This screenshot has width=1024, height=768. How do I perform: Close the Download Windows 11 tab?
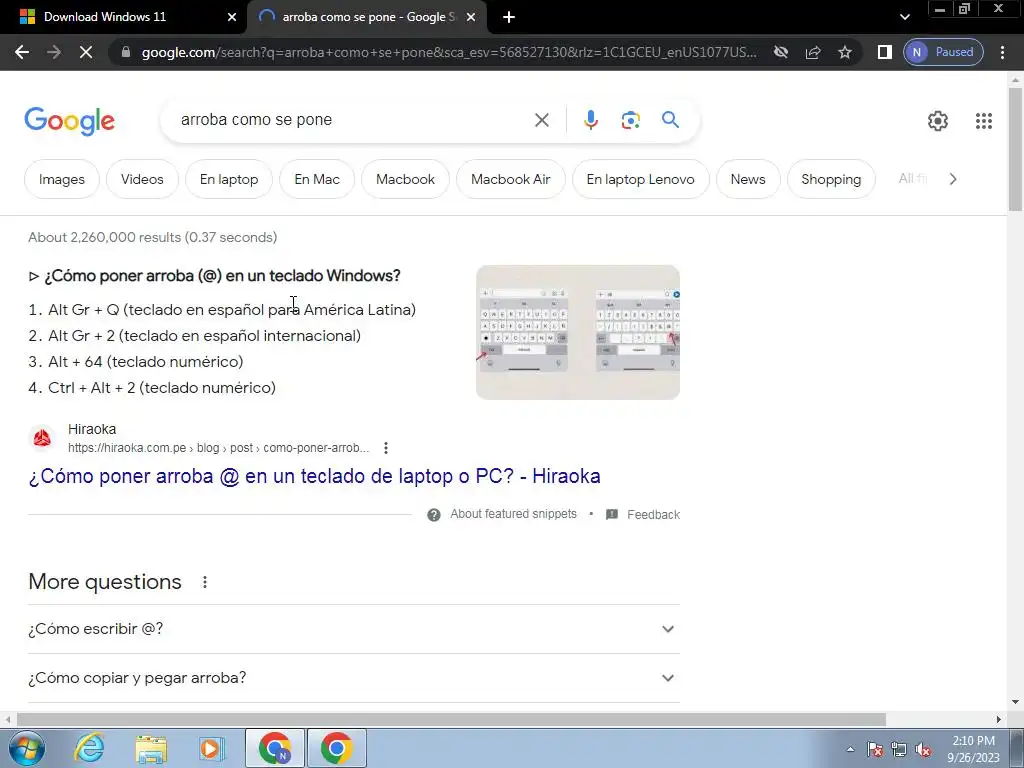point(232,17)
